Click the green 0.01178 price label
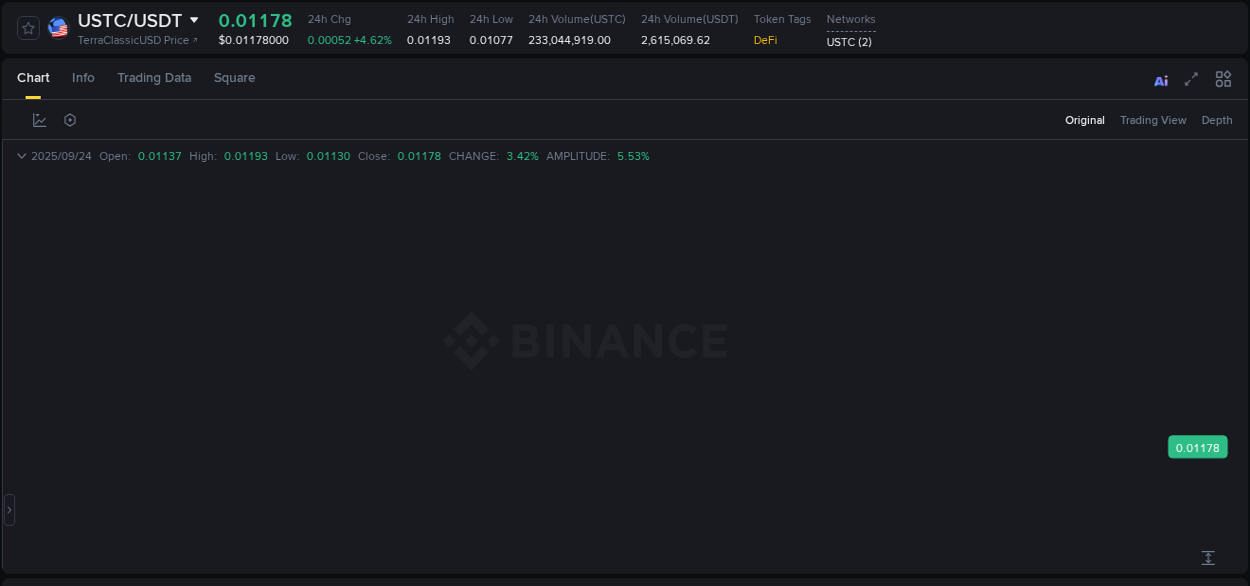The height and width of the screenshot is (586, 1250). click(1197, 447)
